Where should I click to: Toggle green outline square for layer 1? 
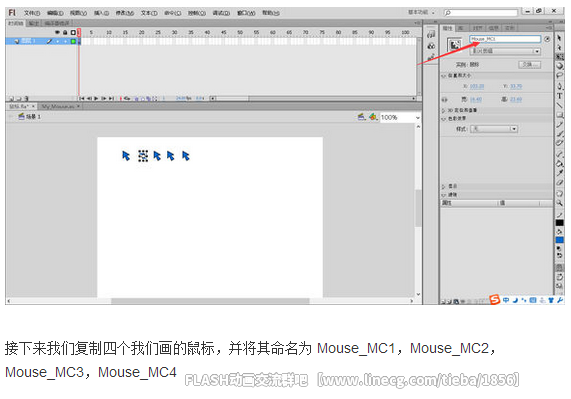coord(73,41)
